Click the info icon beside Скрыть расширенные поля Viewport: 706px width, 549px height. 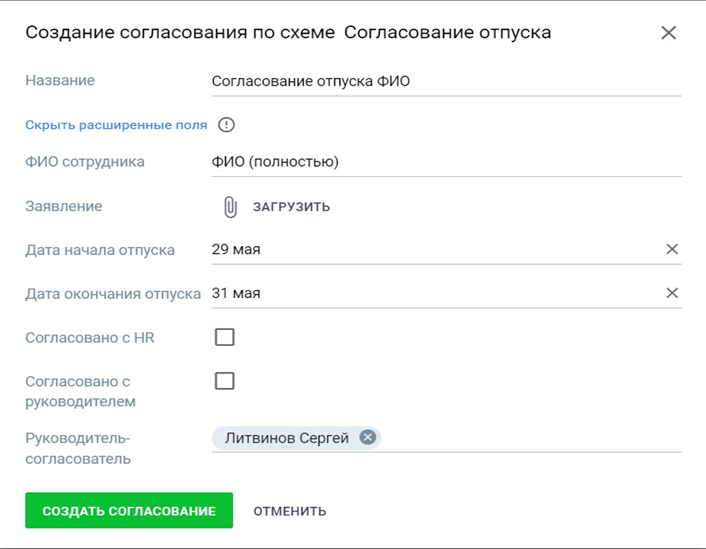[226, 125]
